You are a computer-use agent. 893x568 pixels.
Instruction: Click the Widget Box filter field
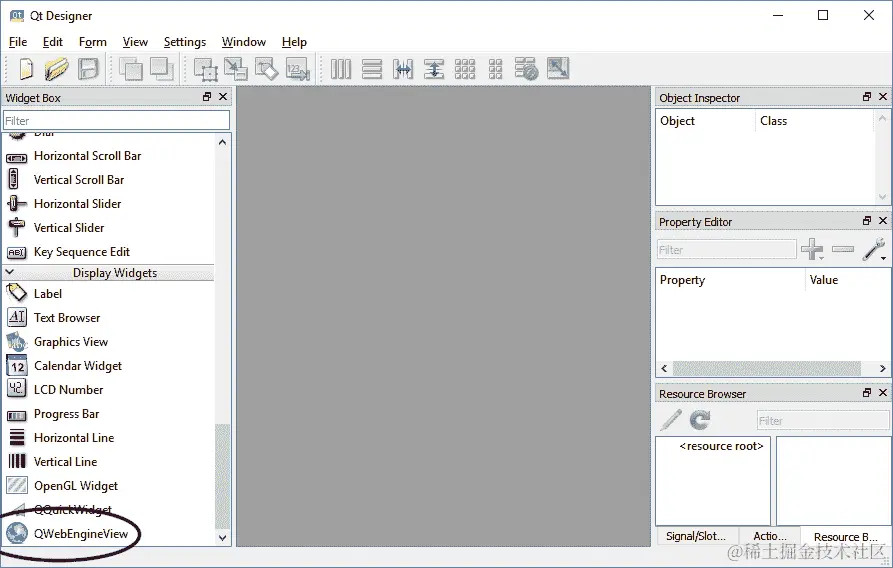tap(116, 121)
